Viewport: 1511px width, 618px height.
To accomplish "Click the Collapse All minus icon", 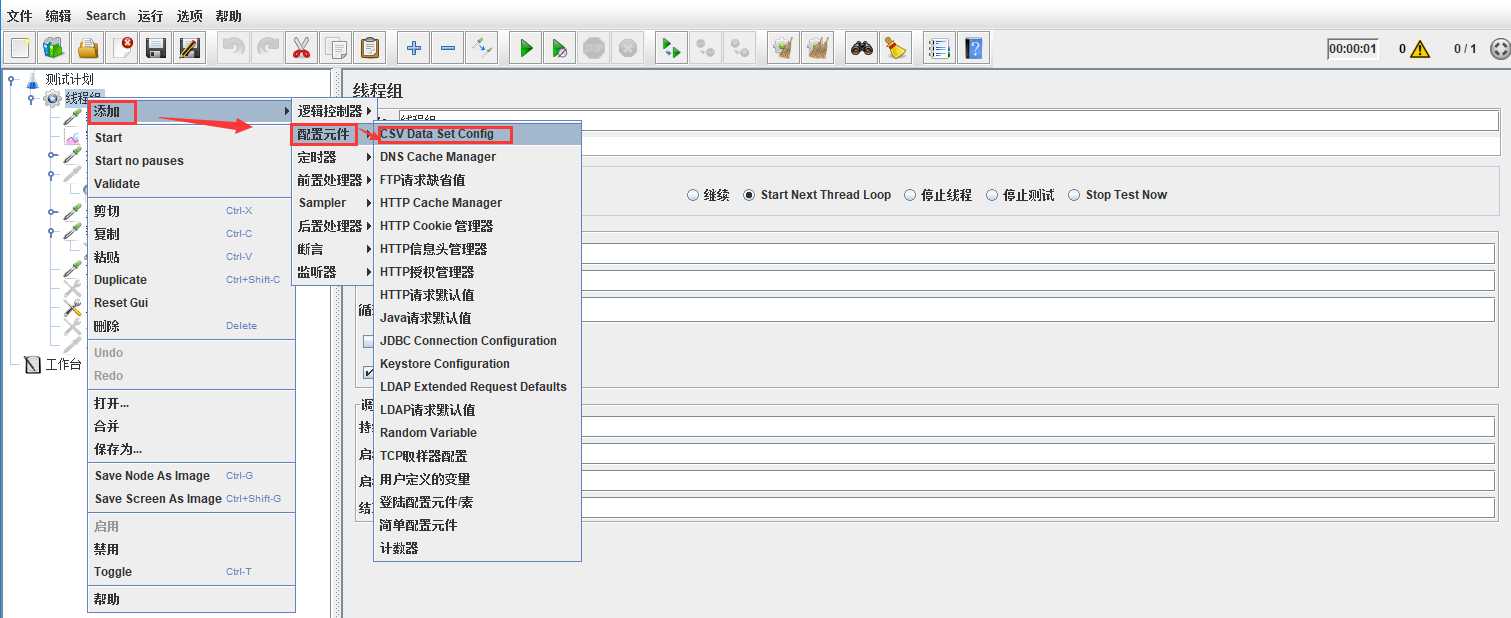I will [448, 47].
